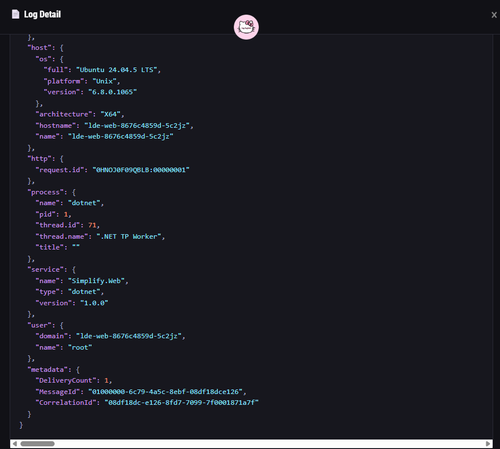Click the "pid" value 1
The width and height of the screenshot is (500, 449).
[66, 214]
